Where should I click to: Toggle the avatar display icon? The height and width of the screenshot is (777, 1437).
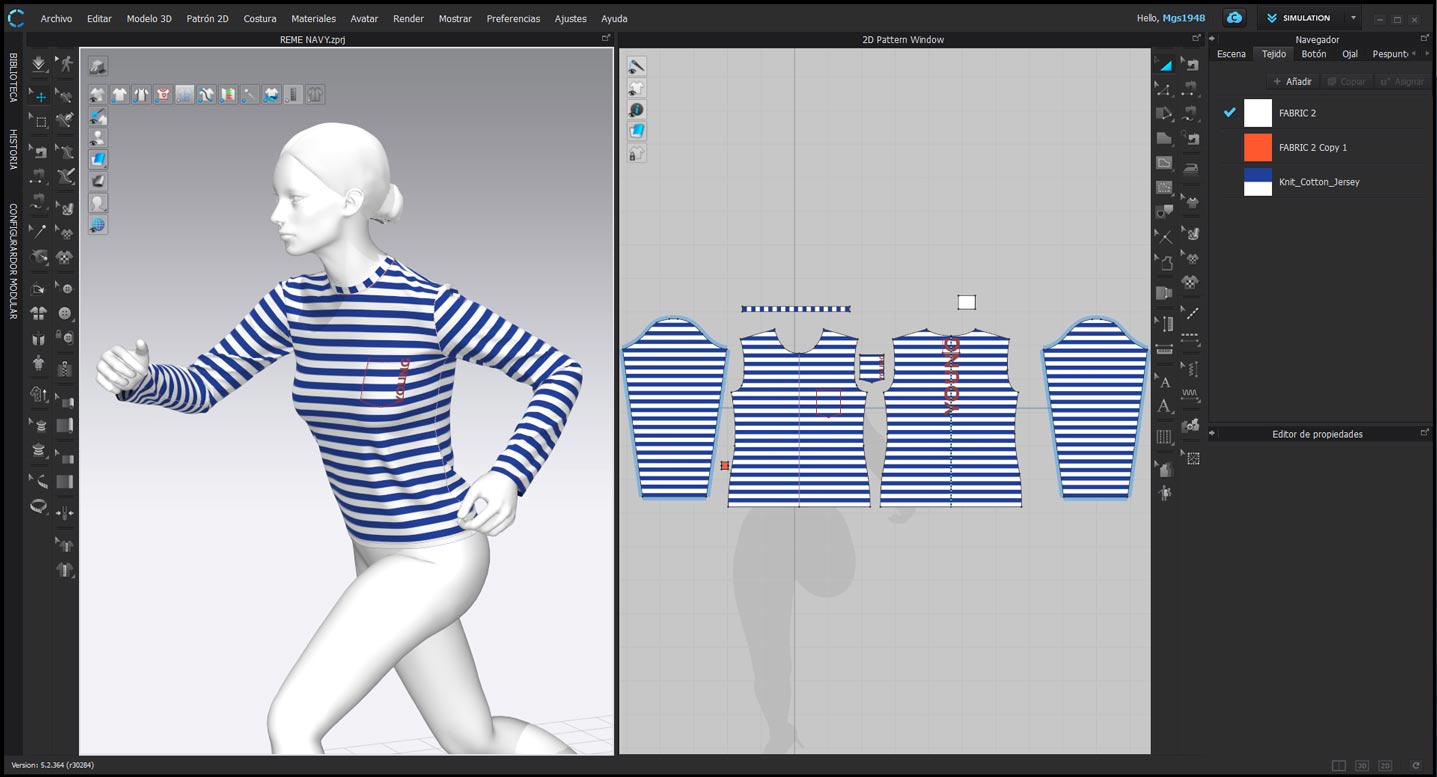pos(98,137)
